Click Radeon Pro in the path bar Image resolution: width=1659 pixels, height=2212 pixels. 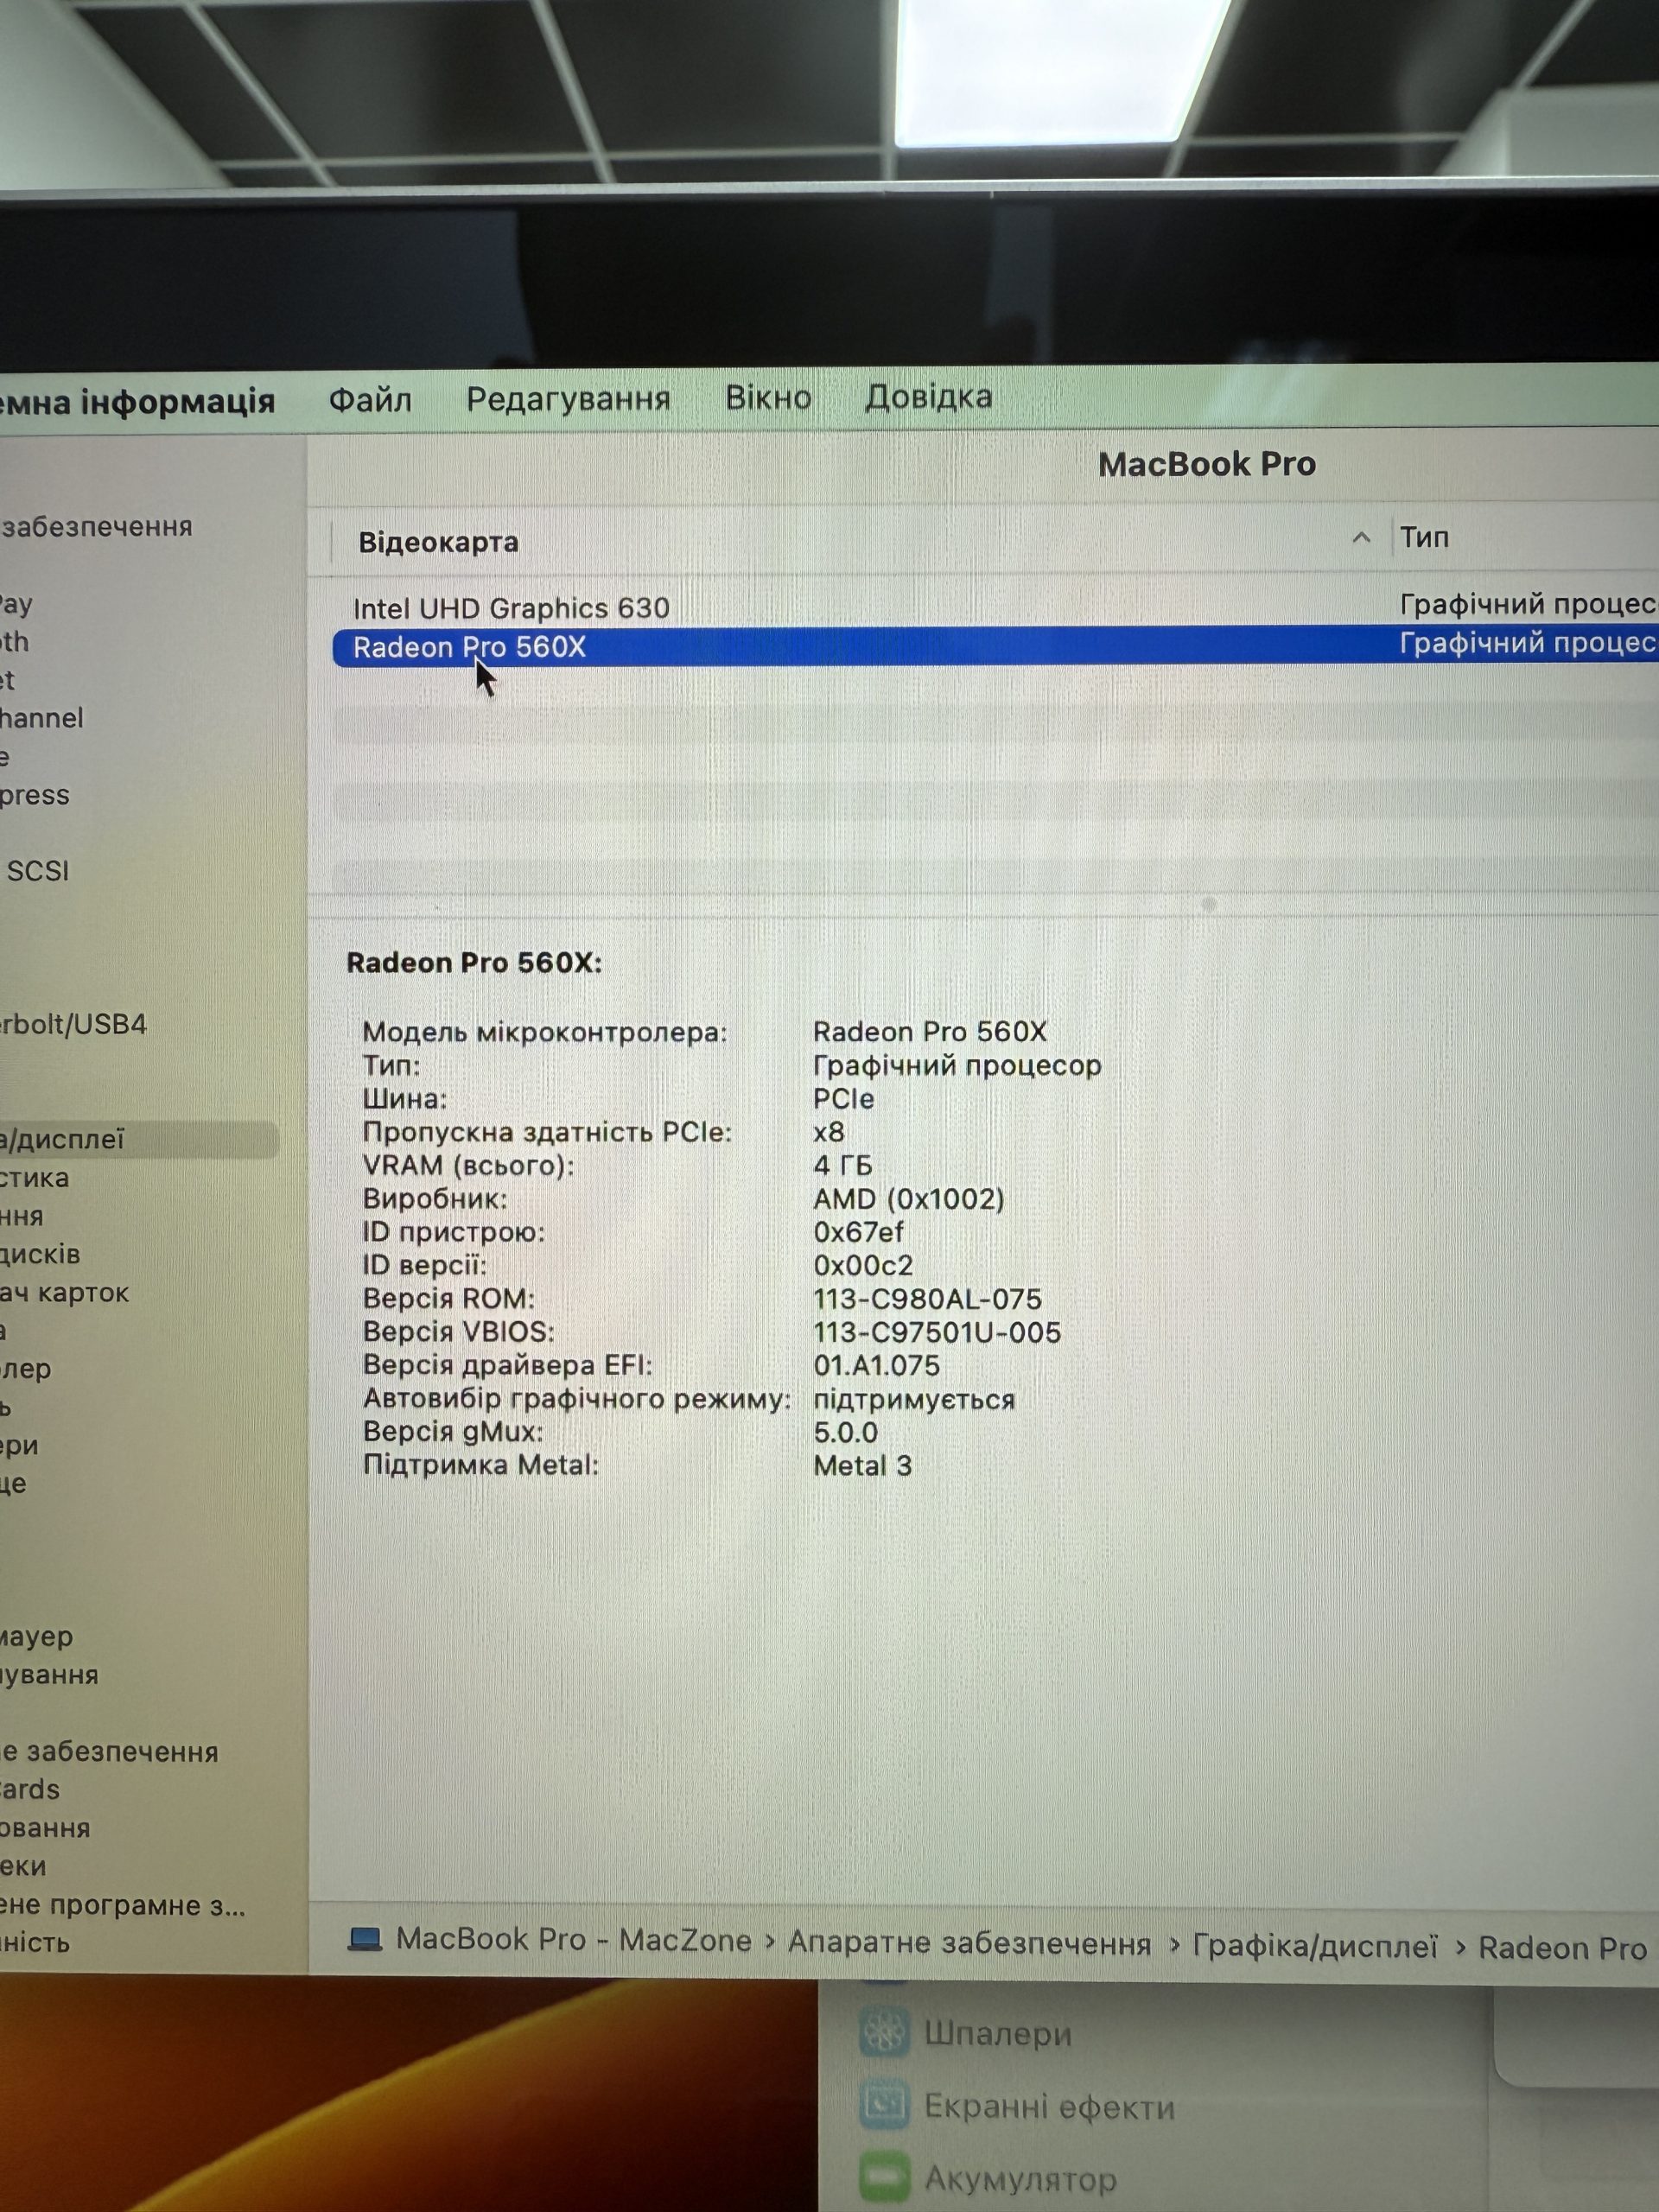1562,1948
